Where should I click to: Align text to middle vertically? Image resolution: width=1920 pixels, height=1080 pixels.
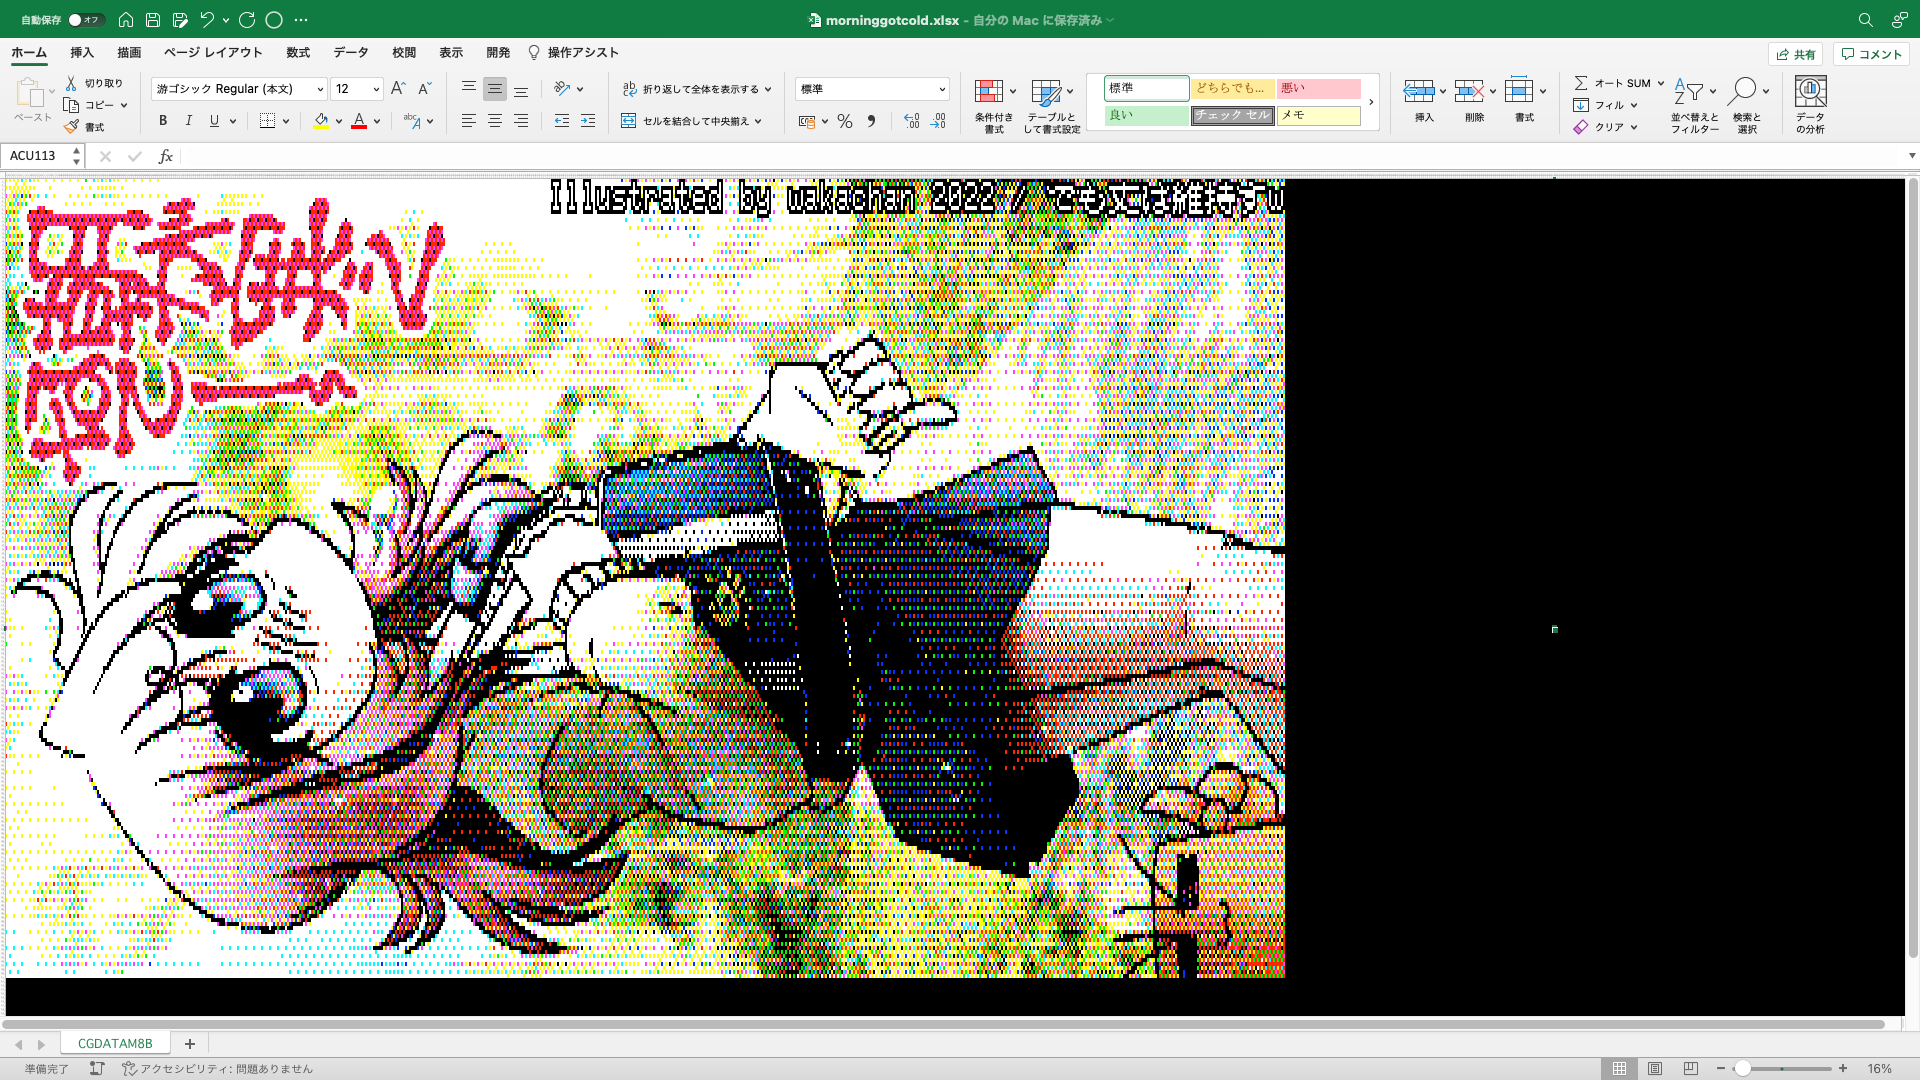(x=495, y=88)
